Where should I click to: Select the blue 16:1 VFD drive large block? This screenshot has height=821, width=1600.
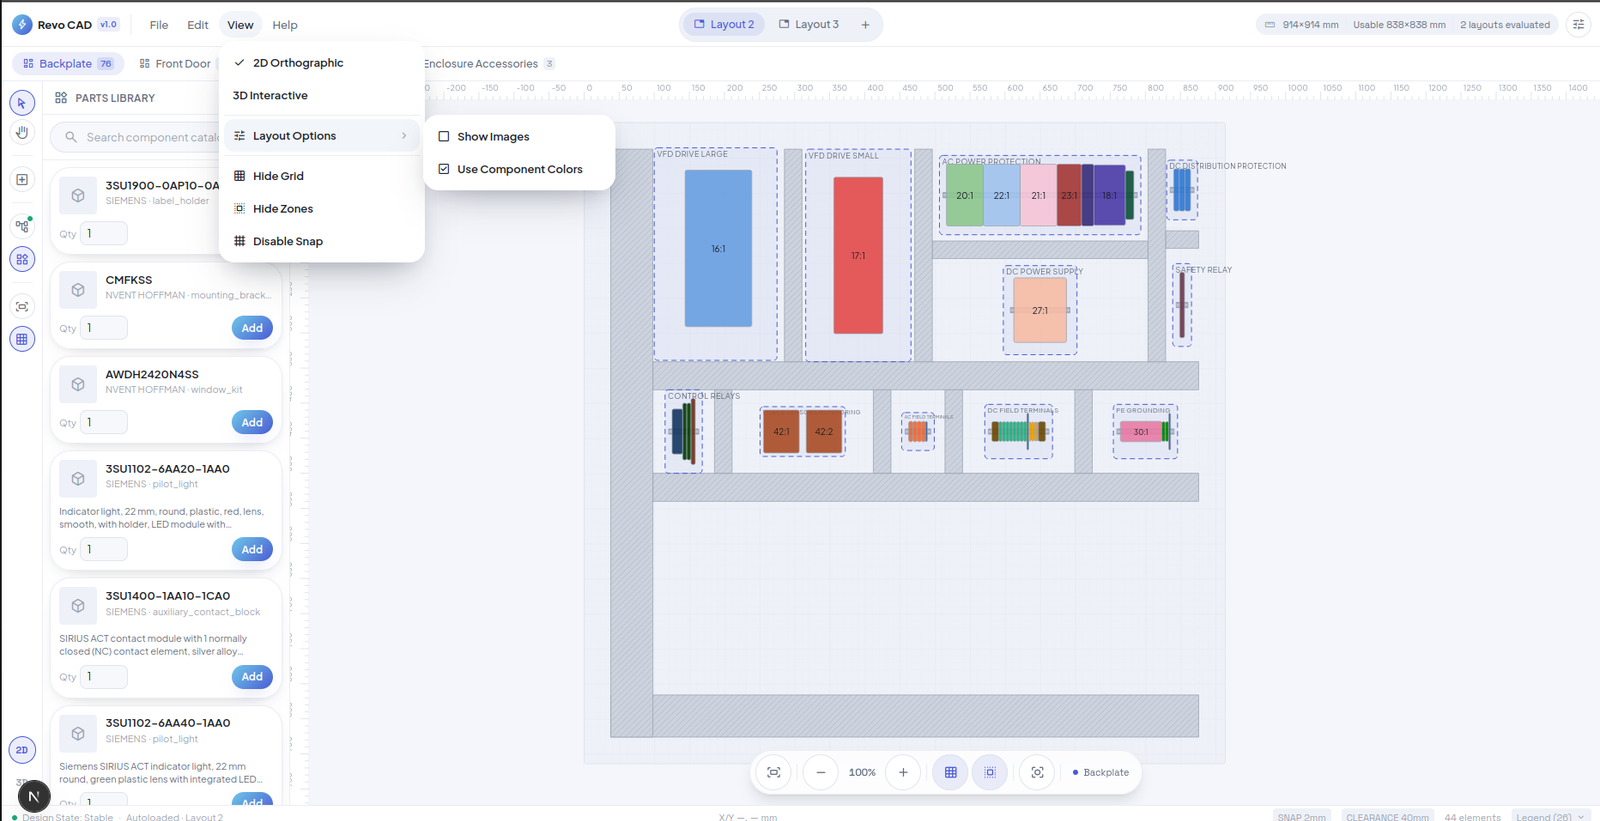click(718, 248)
